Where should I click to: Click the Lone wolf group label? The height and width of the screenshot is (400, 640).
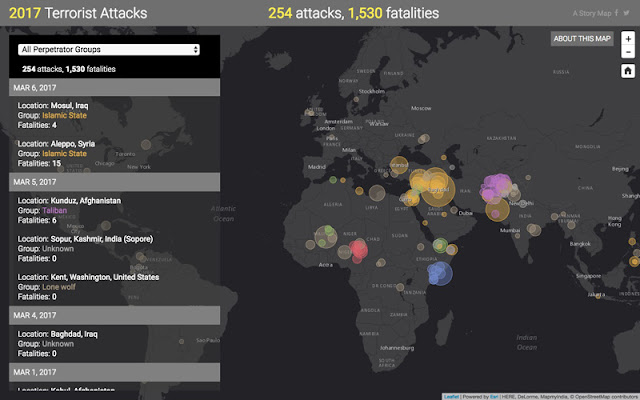point(59,287)
